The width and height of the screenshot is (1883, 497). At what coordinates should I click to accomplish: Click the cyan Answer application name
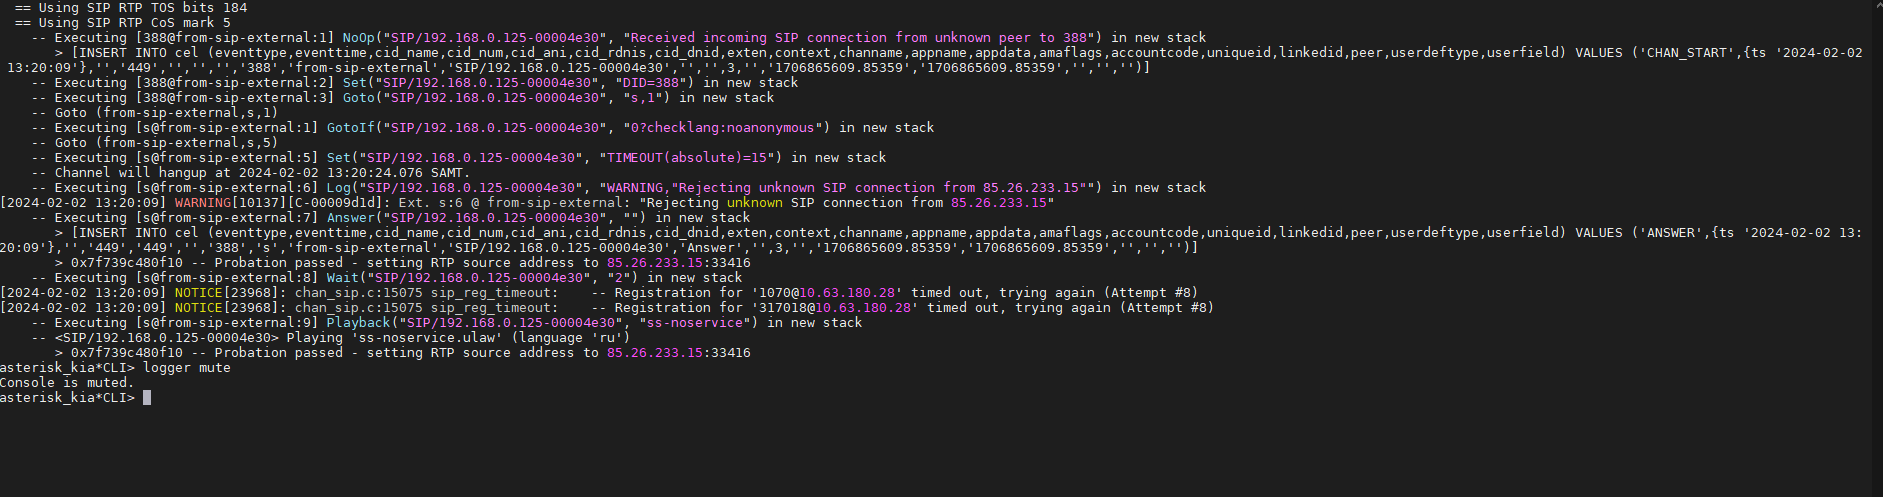[x=351, y=218]
